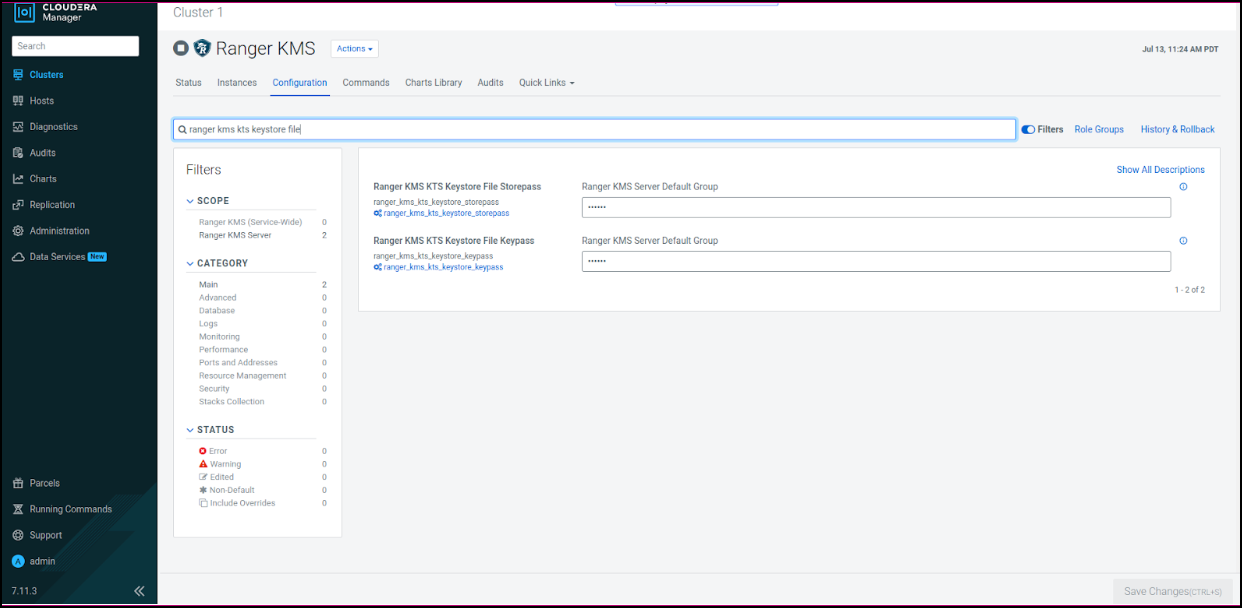
Task: Open the Actions dropdown
Action: click(x=354, y=49)
